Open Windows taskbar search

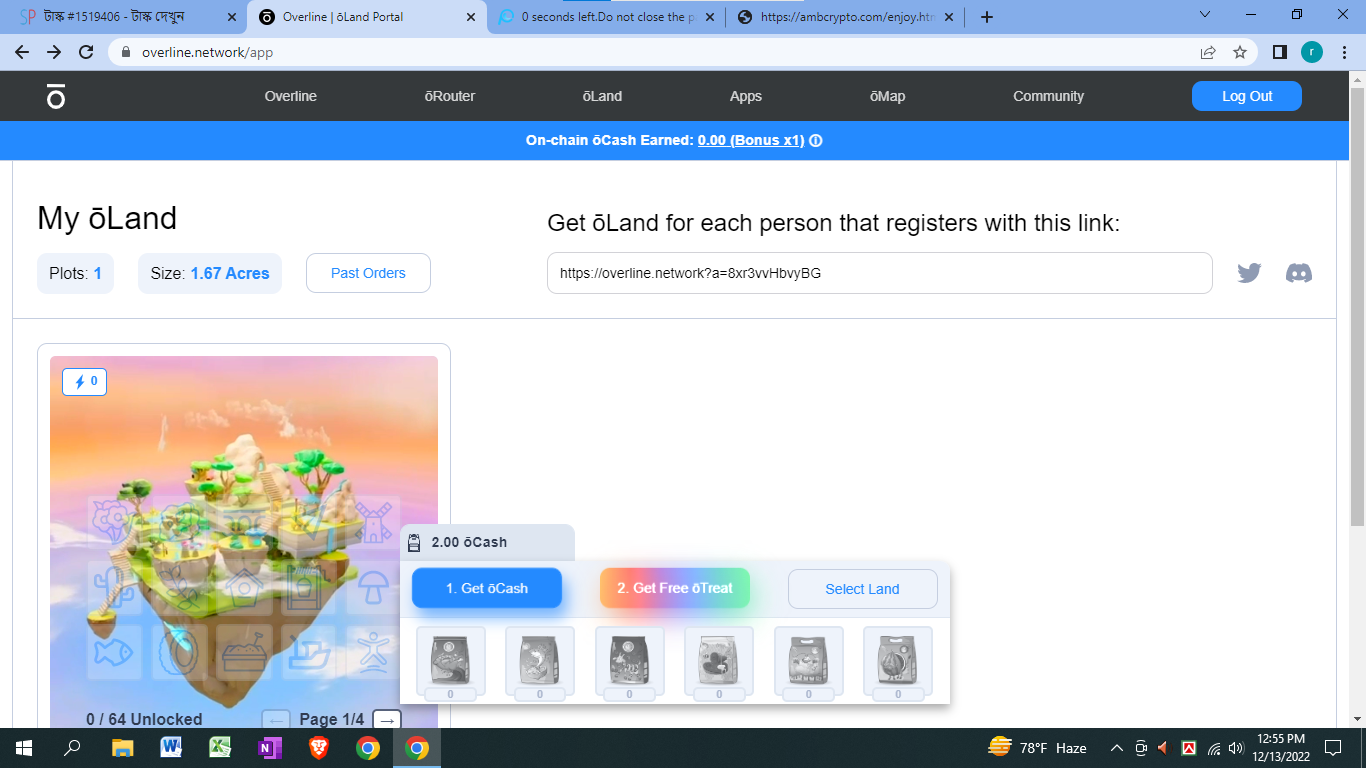tap(72, 747)
